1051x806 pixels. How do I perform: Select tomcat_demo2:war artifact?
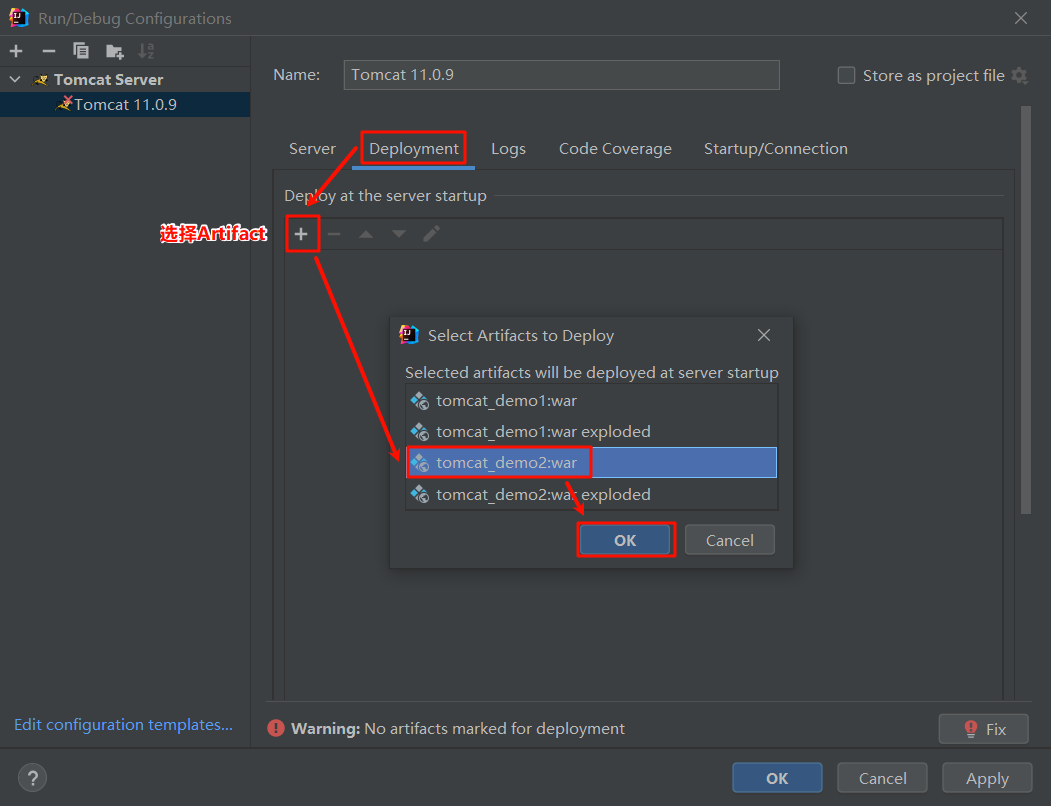(591, 463)
